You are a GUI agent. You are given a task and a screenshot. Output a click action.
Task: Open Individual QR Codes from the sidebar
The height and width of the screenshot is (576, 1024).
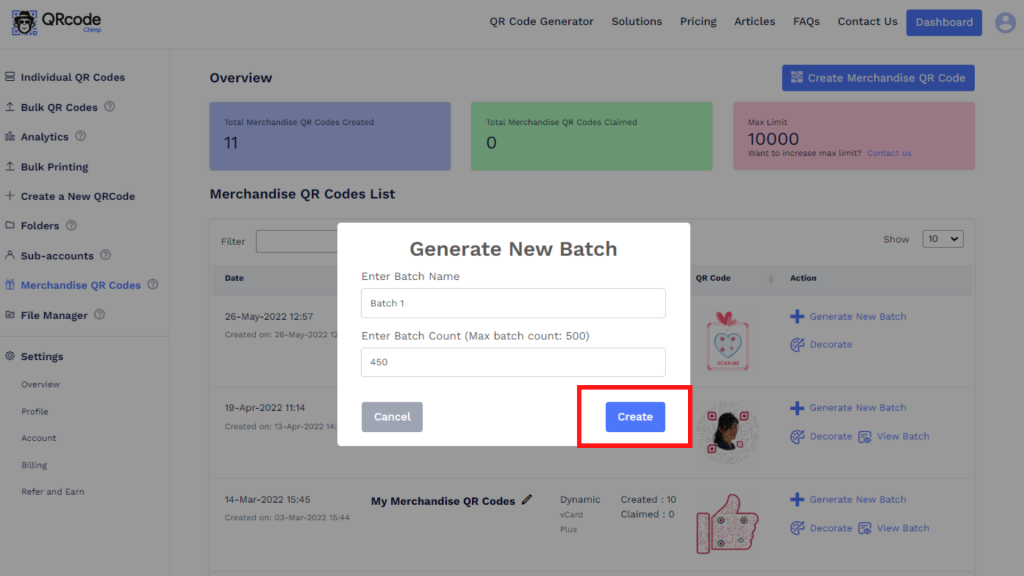tap(67, 76)
